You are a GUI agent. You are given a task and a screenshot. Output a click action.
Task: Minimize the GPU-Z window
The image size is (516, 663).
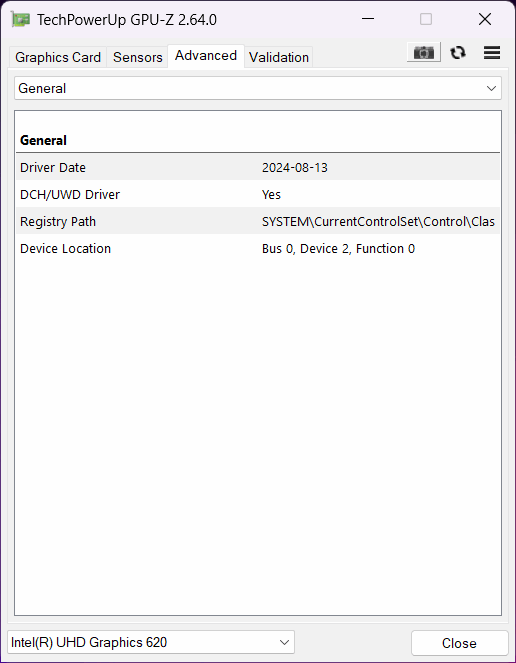368,19
